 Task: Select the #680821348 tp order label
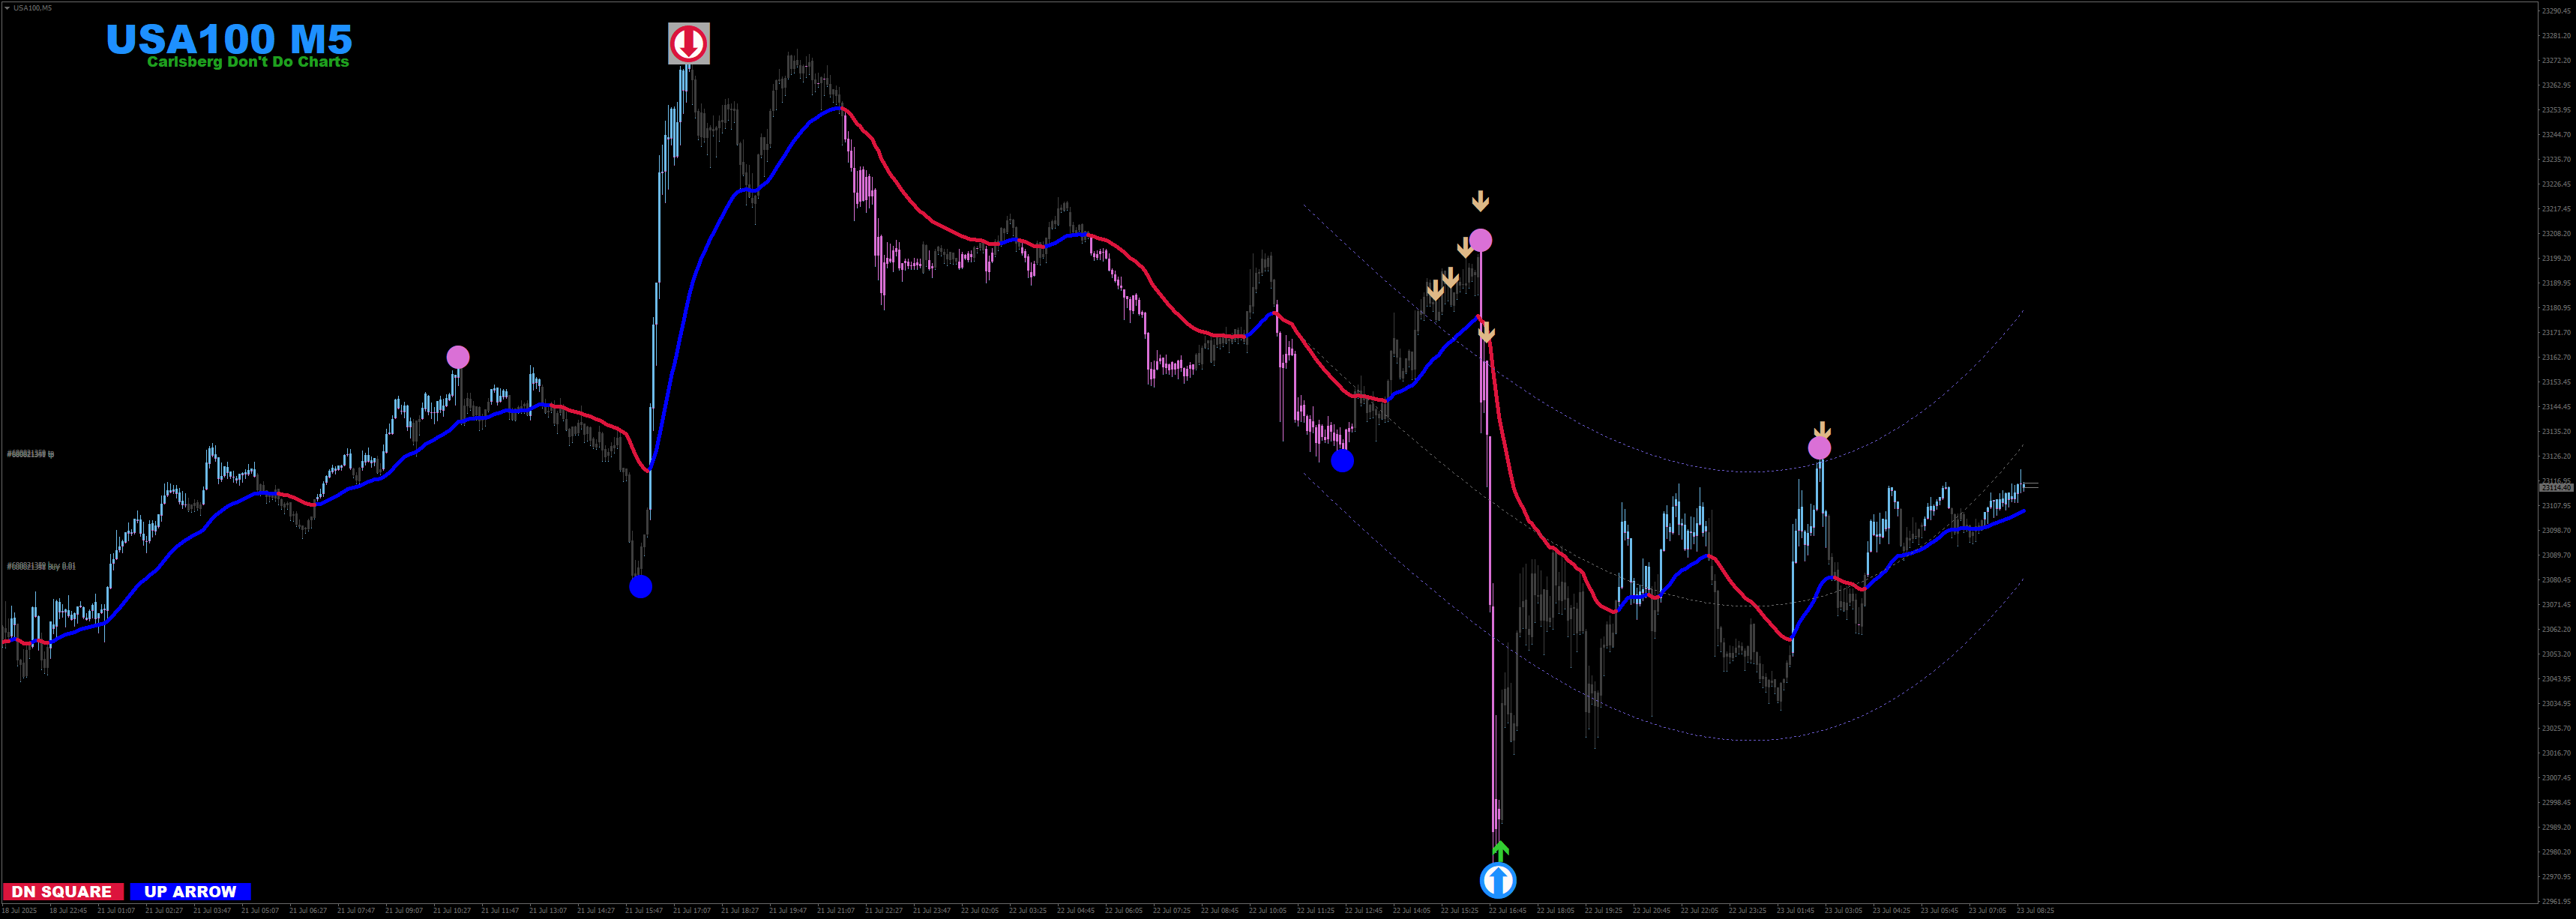[x=30, y=454]
